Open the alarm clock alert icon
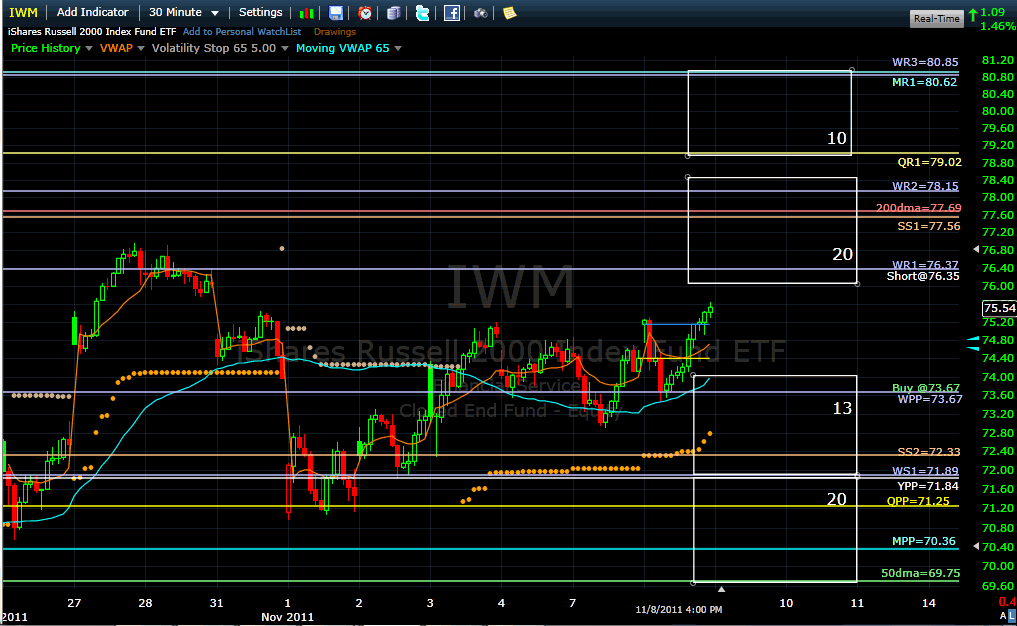1017x626 pixels. (x=365, y=13)
